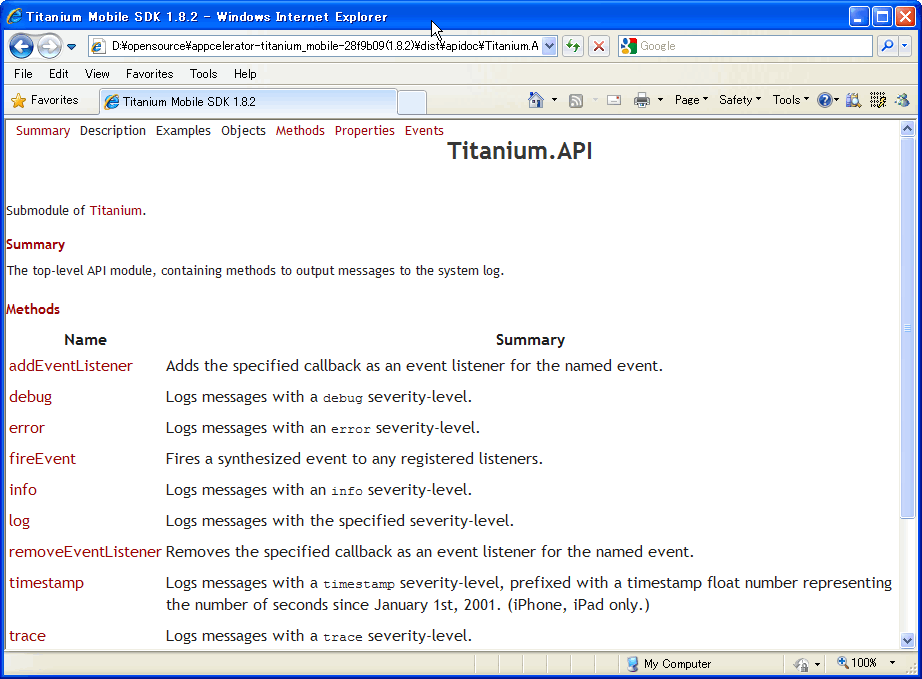Open the info method link
This screenshot has height=679, width=922.
(23, 490)
